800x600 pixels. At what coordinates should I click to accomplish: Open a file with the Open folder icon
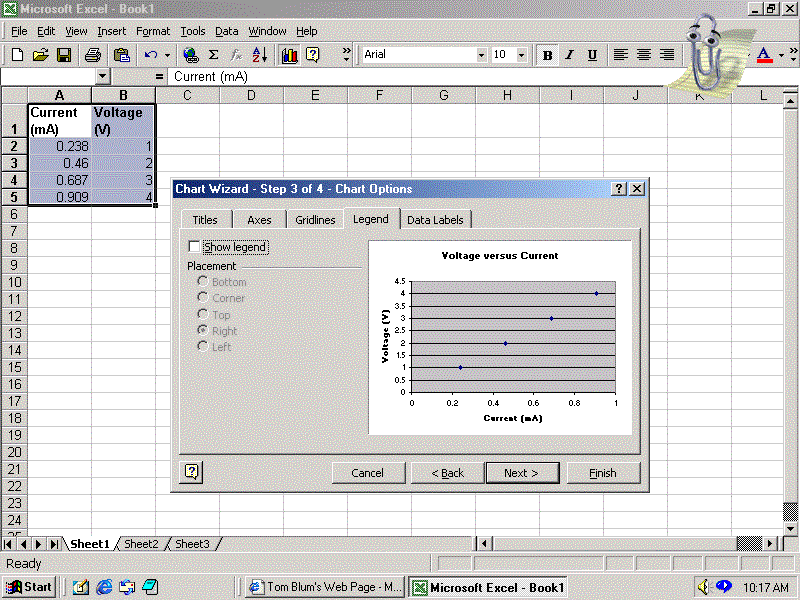tap(40, 55)
